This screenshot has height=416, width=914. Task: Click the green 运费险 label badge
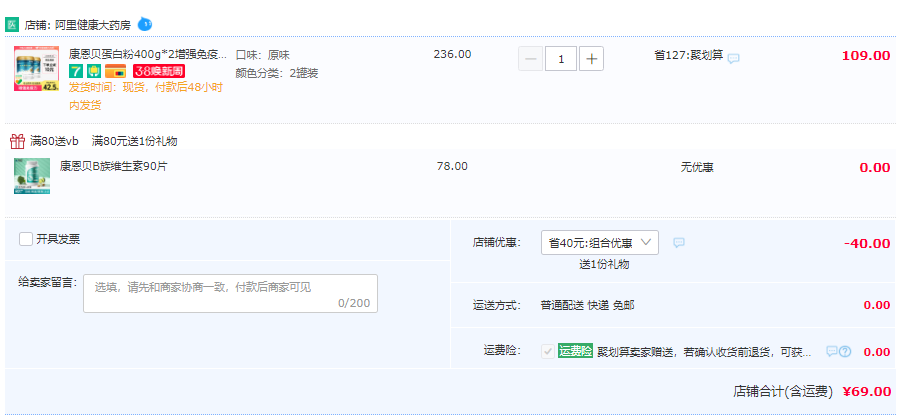click(575, 351)
